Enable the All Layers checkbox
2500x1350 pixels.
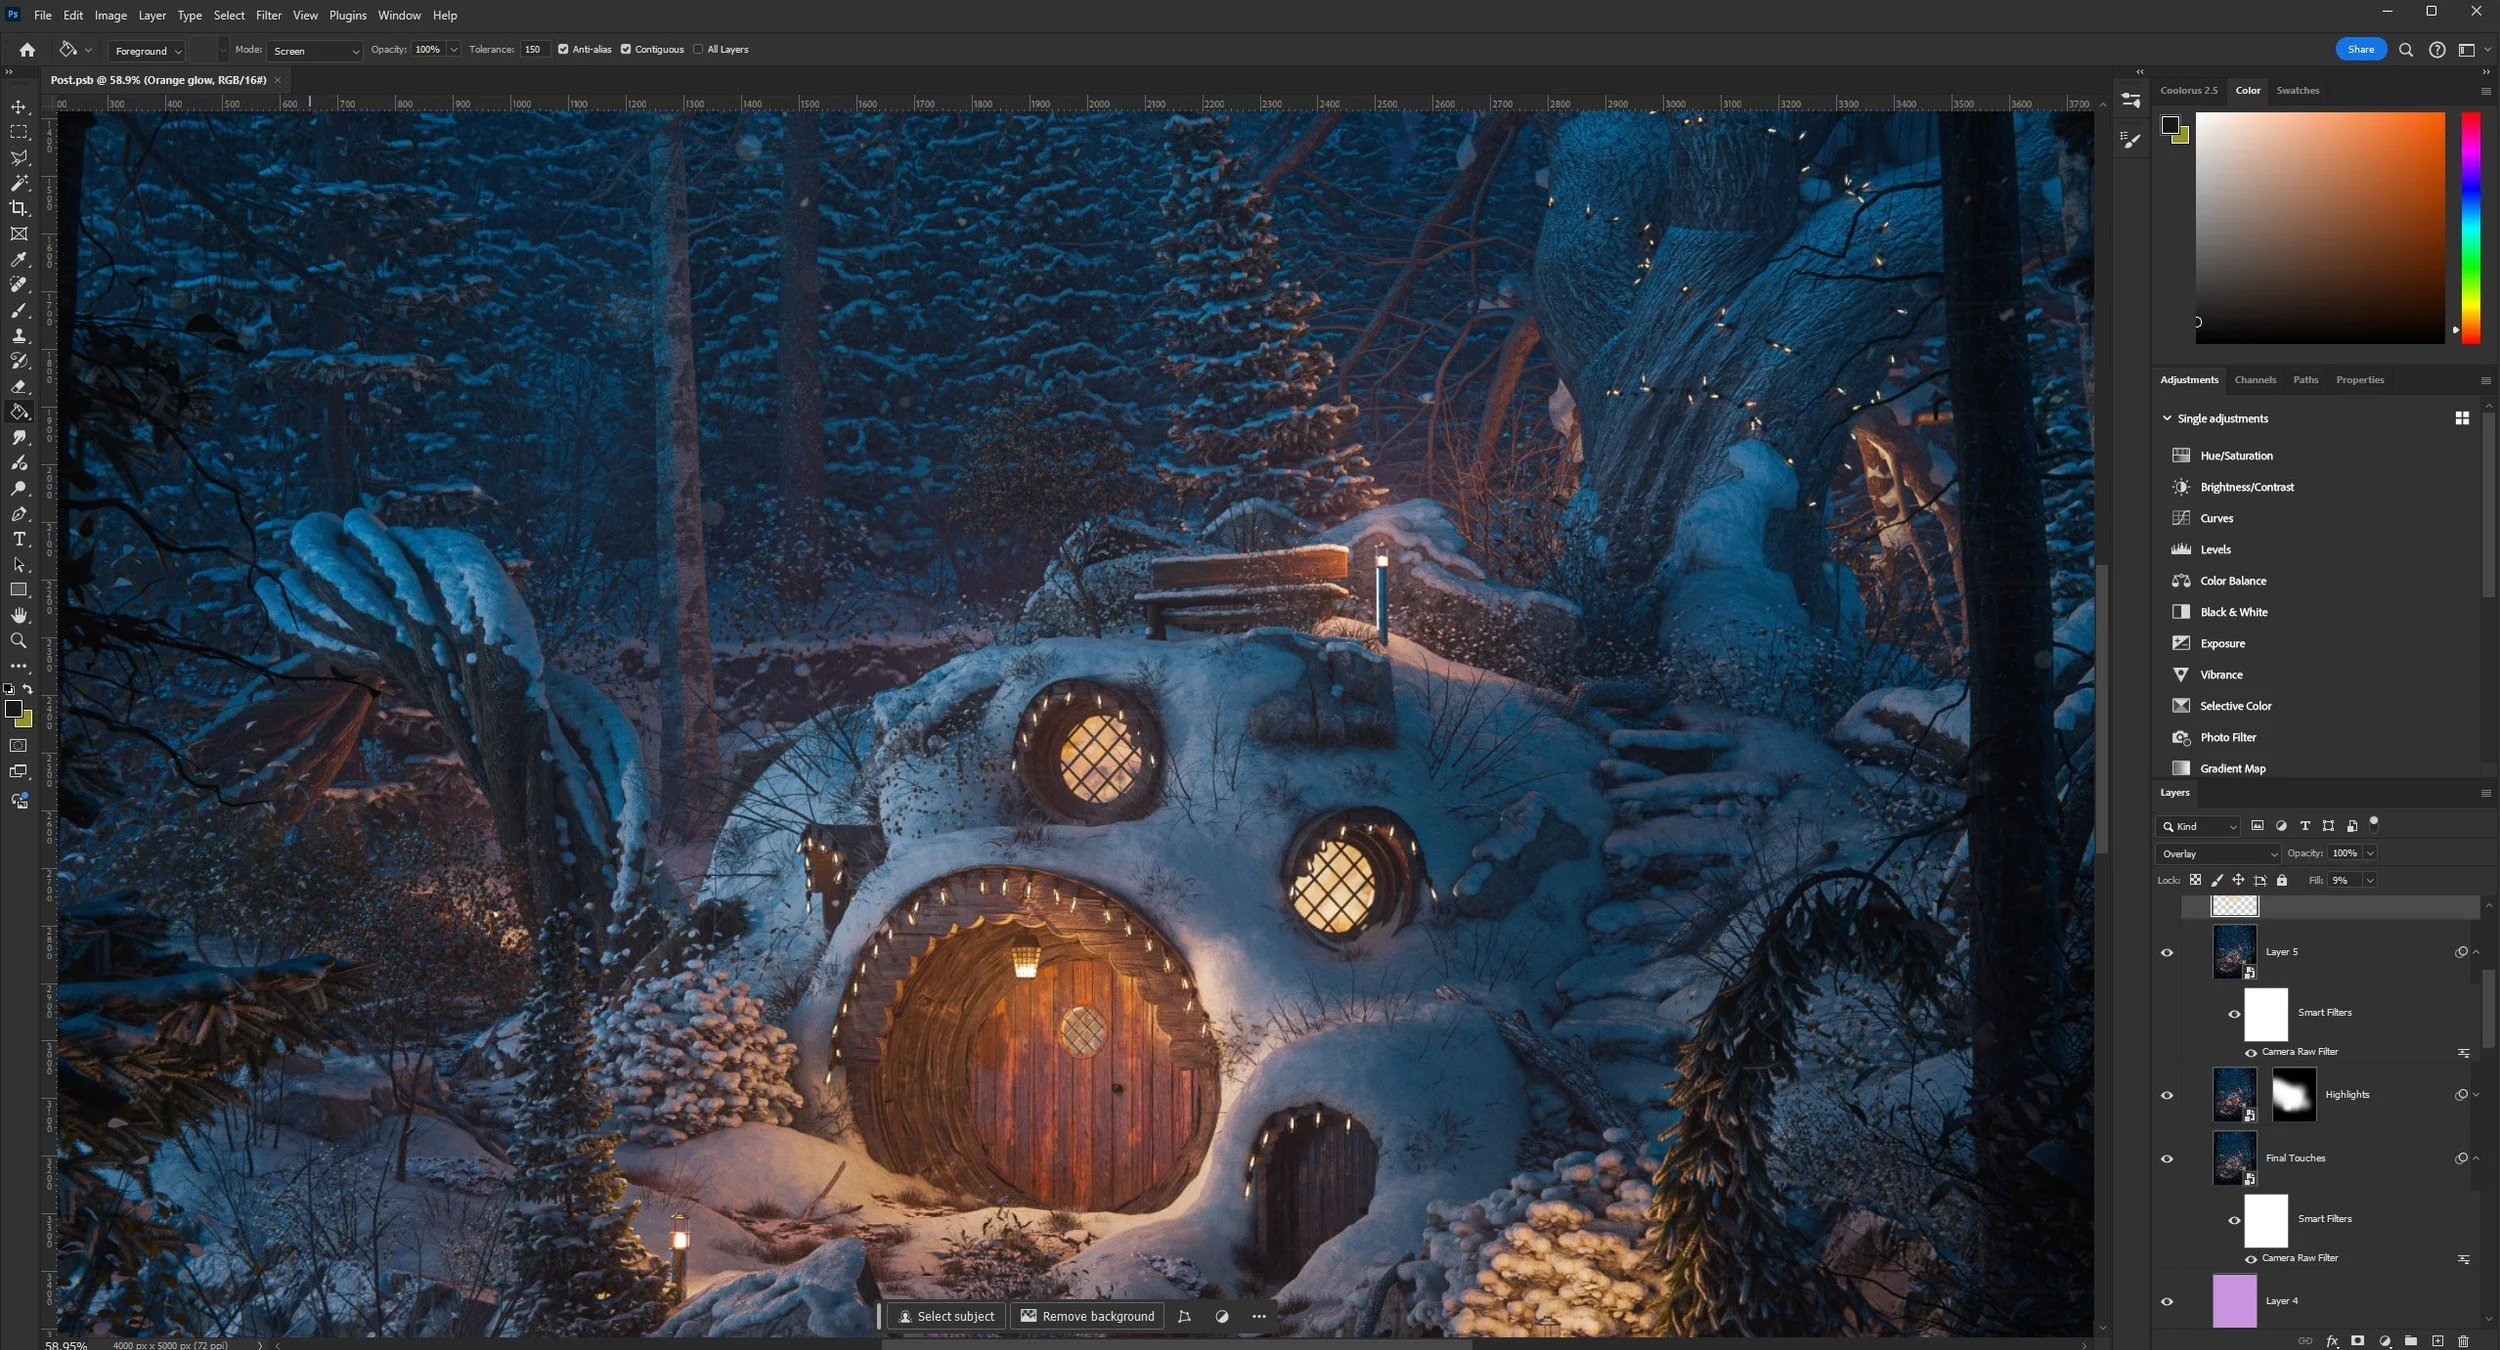[698, 49]
